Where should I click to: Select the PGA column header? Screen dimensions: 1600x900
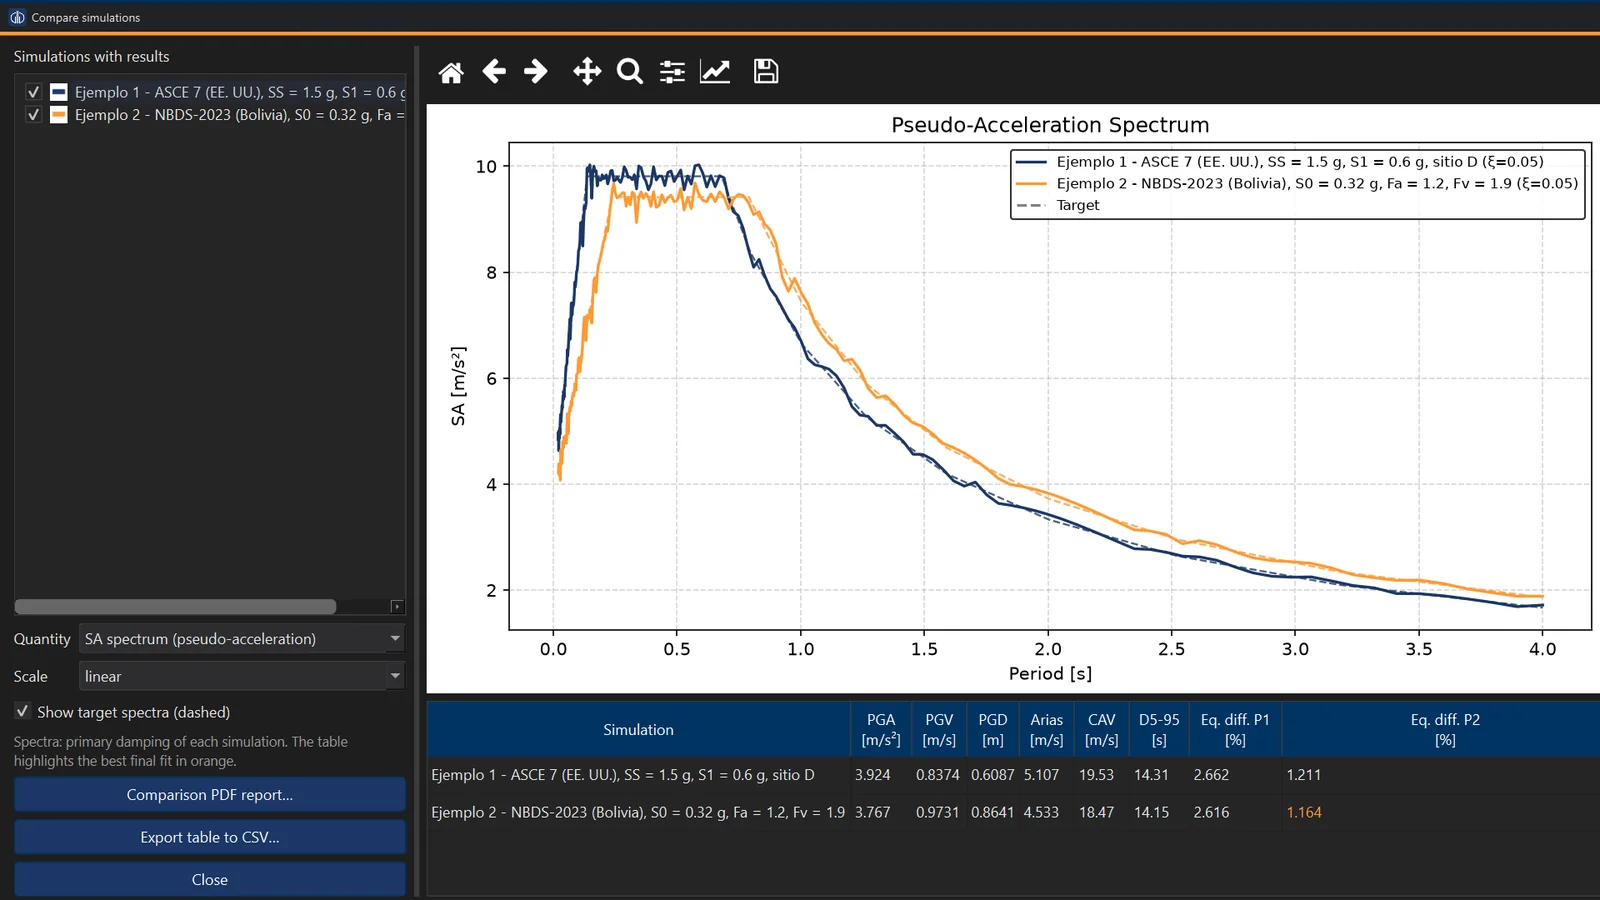point(881,730)
